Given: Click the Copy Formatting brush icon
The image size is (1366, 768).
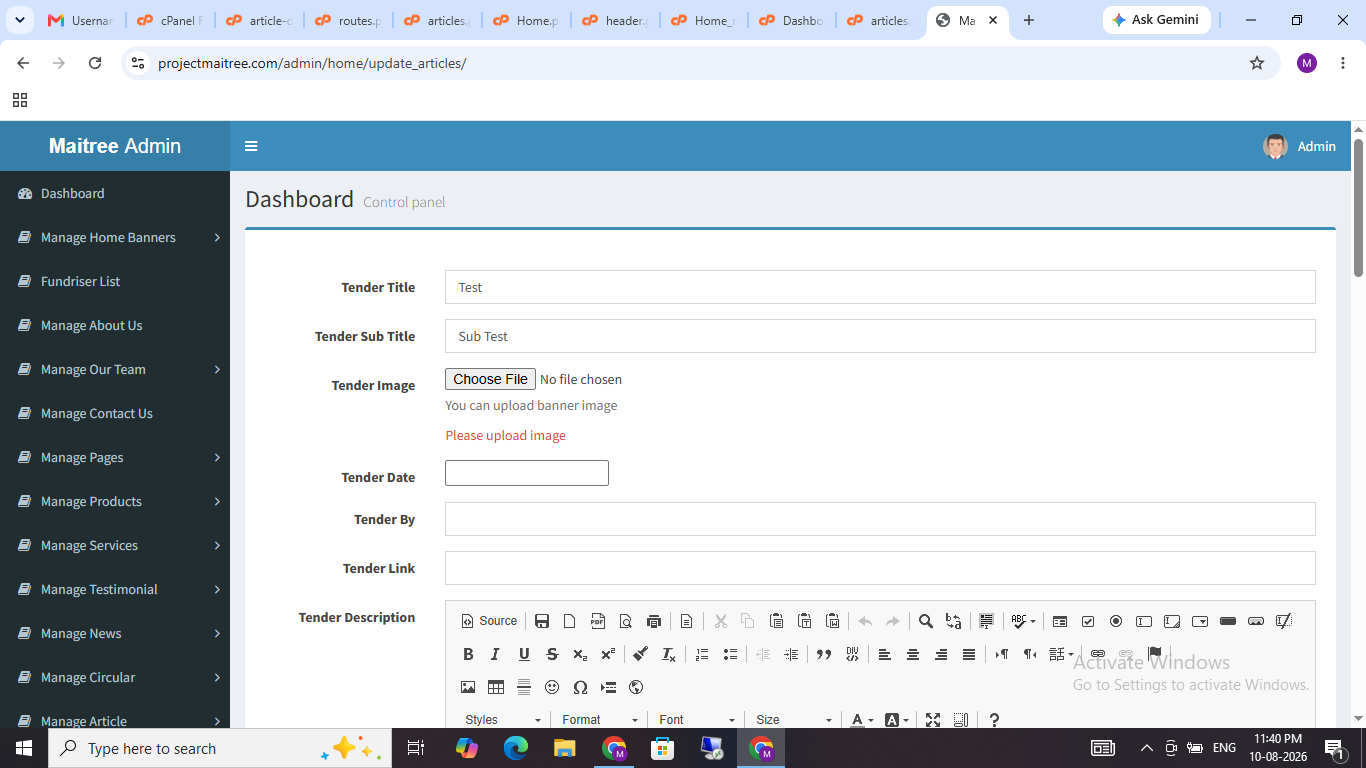Looking at the screenshot, I should pyautogui.click(x=641, y=654).
